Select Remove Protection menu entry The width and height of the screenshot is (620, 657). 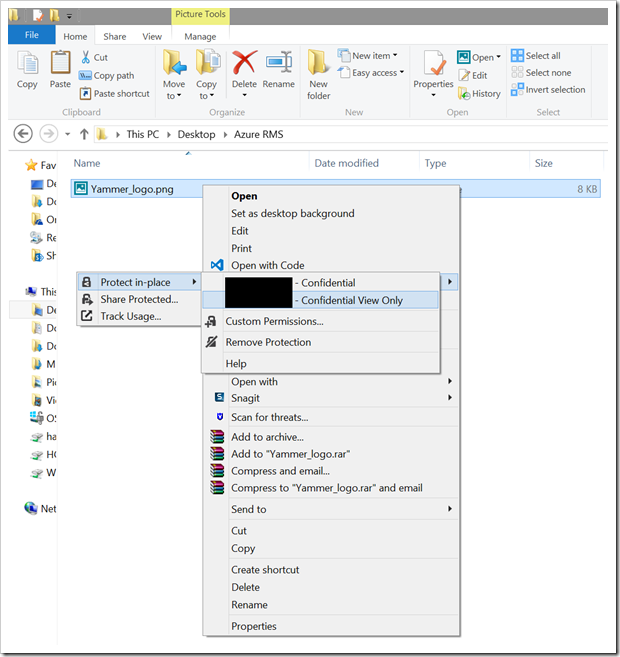268,342
